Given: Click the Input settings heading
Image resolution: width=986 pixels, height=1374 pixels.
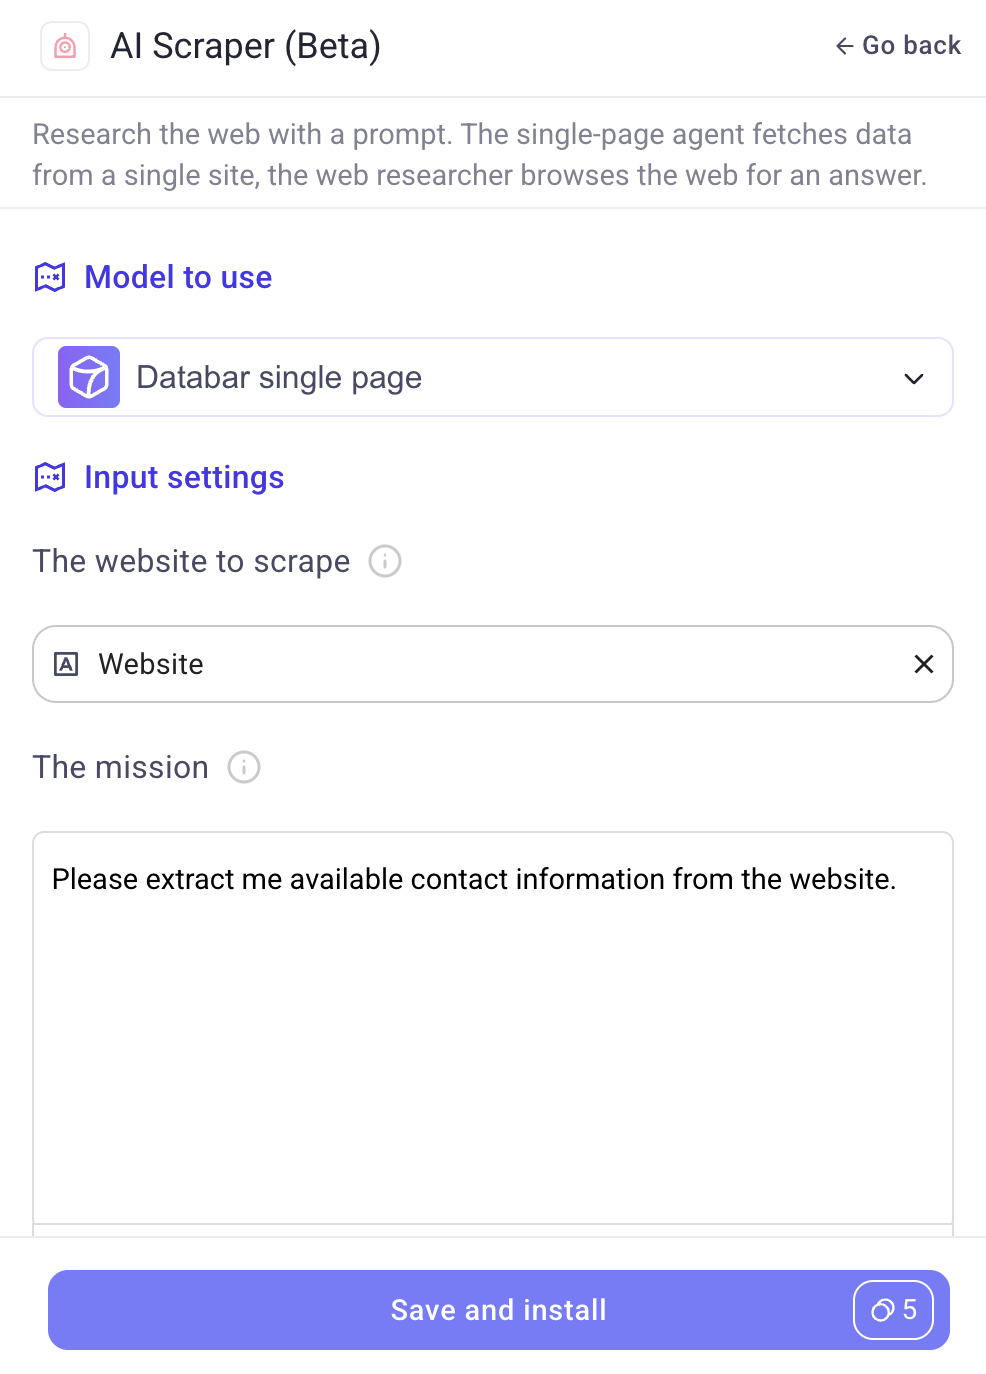Looking at the screenshot, I should tap(184, 477).
